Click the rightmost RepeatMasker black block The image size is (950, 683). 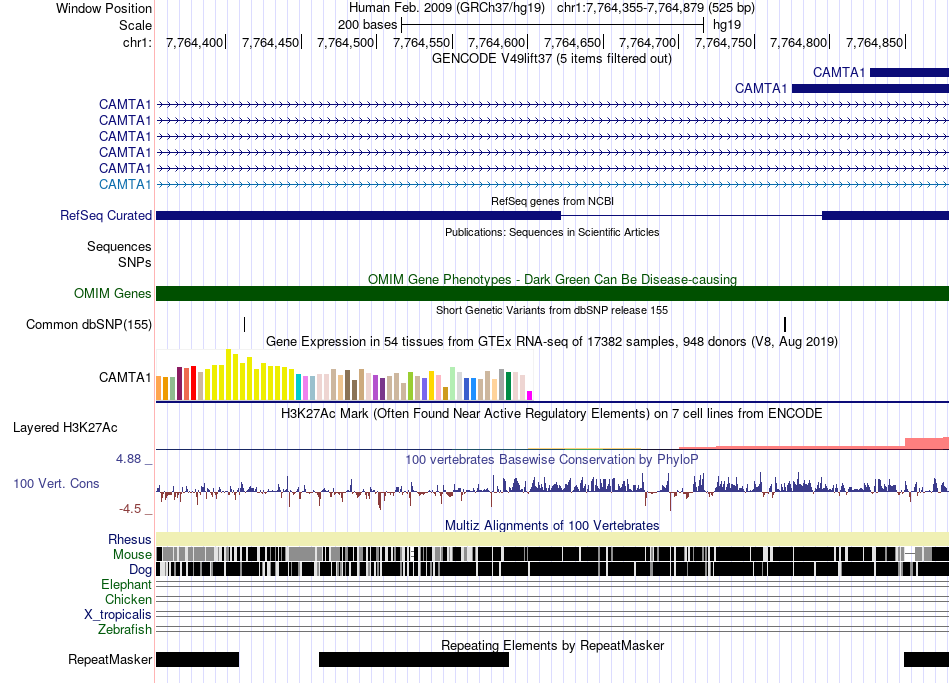pyautogui.click(x=926, y=659)
